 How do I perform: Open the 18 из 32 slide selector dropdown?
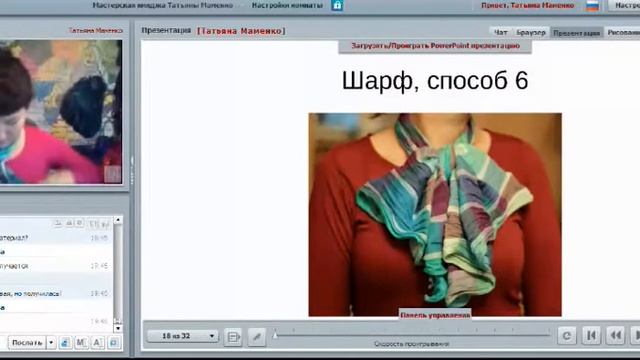182,336
